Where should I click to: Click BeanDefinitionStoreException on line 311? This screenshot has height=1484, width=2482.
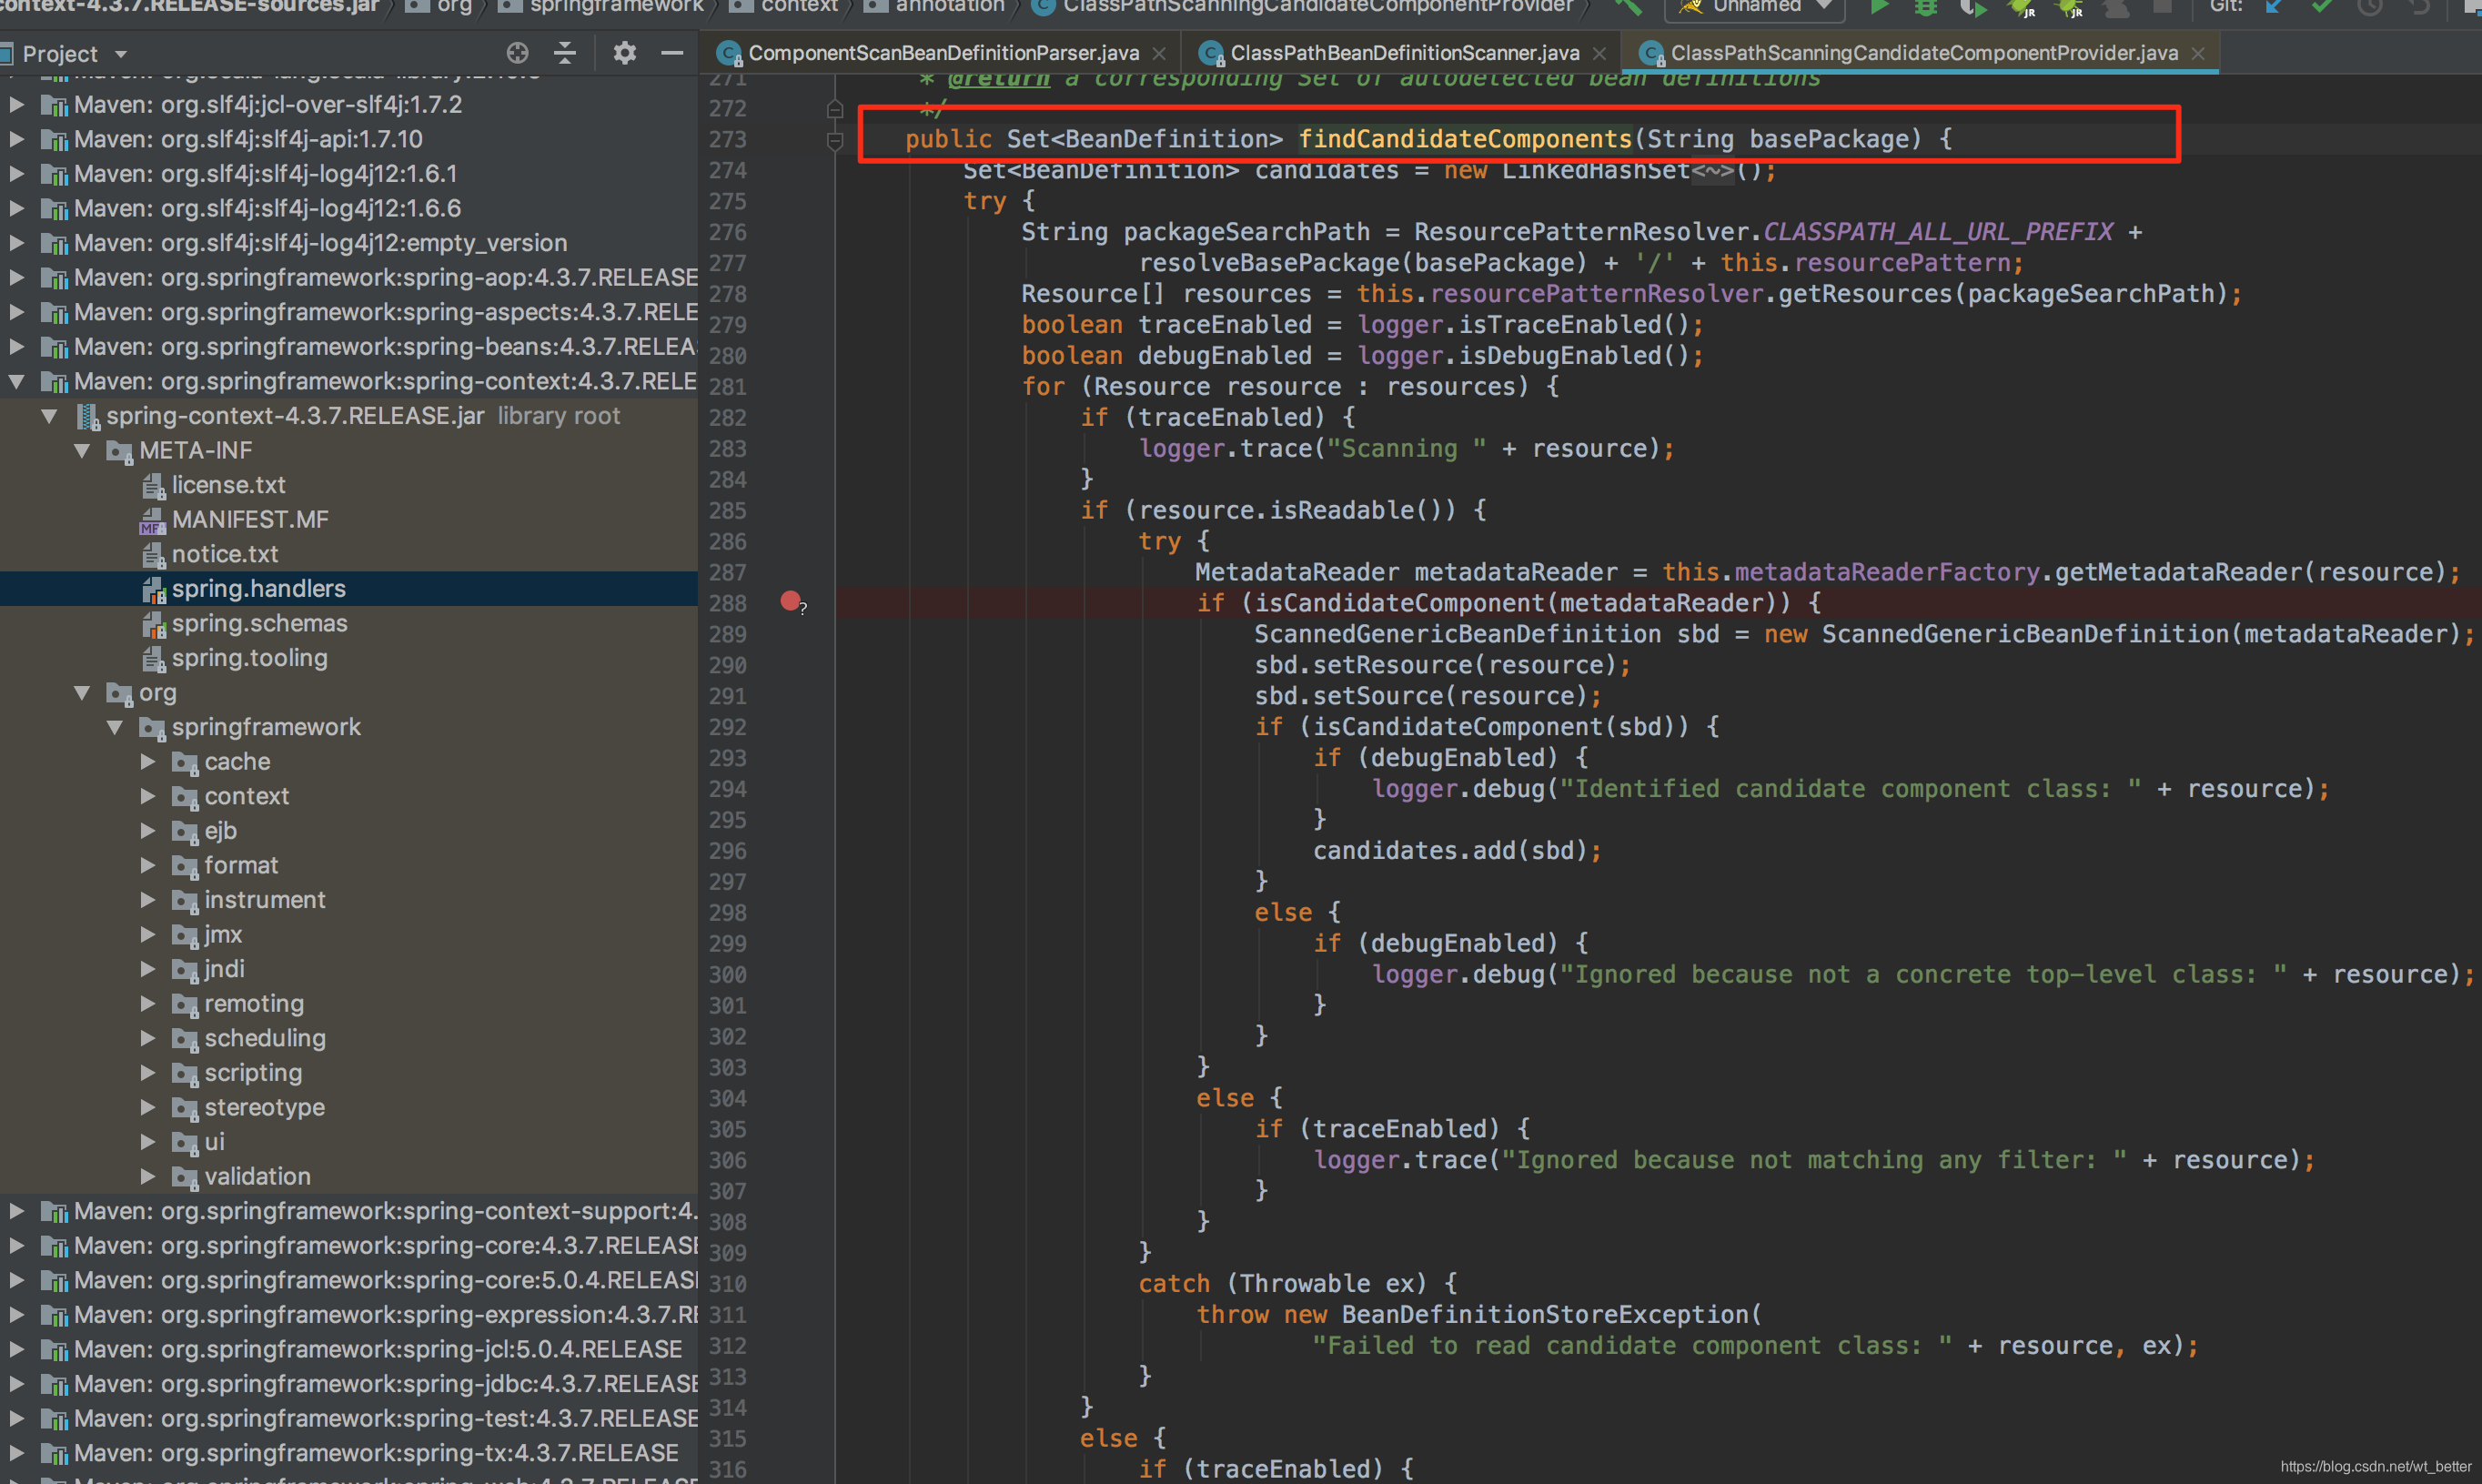pos(1544,1315)
